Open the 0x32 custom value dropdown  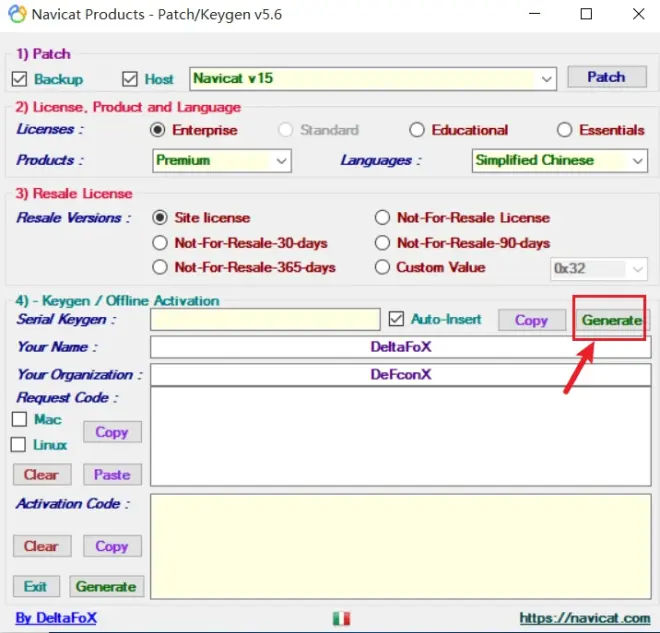(599, 269)
